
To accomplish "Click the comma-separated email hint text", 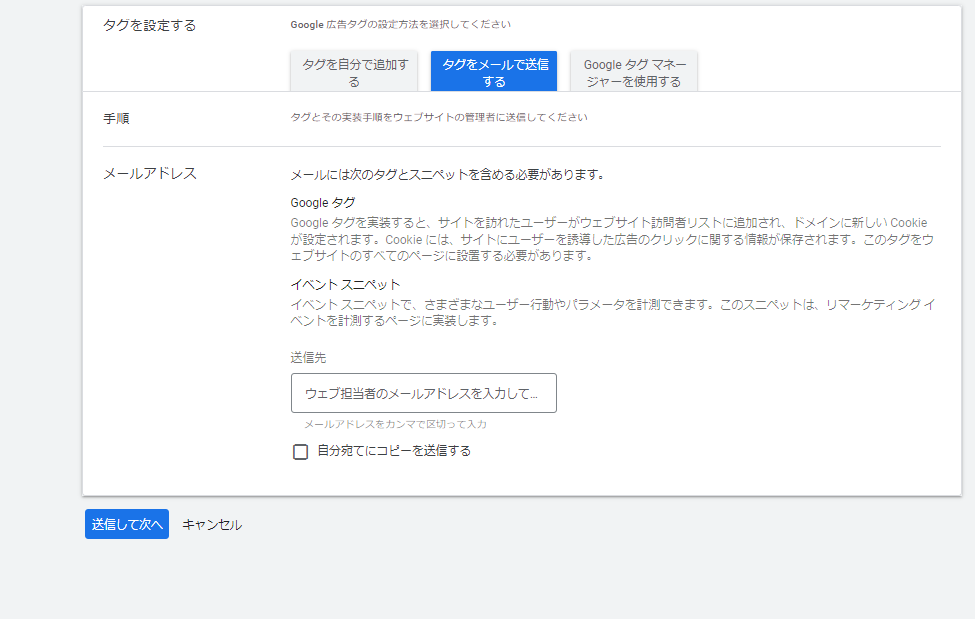I will (x=395, y=424).
